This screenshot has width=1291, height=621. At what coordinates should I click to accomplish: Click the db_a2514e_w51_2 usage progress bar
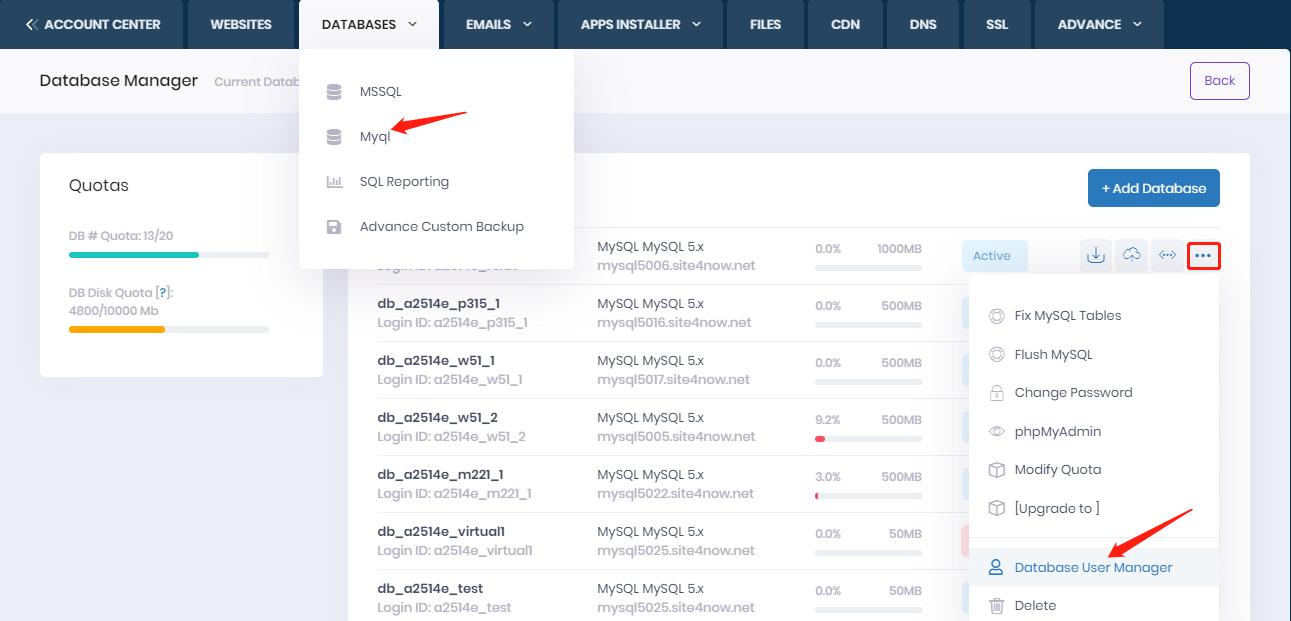[868, 439]
